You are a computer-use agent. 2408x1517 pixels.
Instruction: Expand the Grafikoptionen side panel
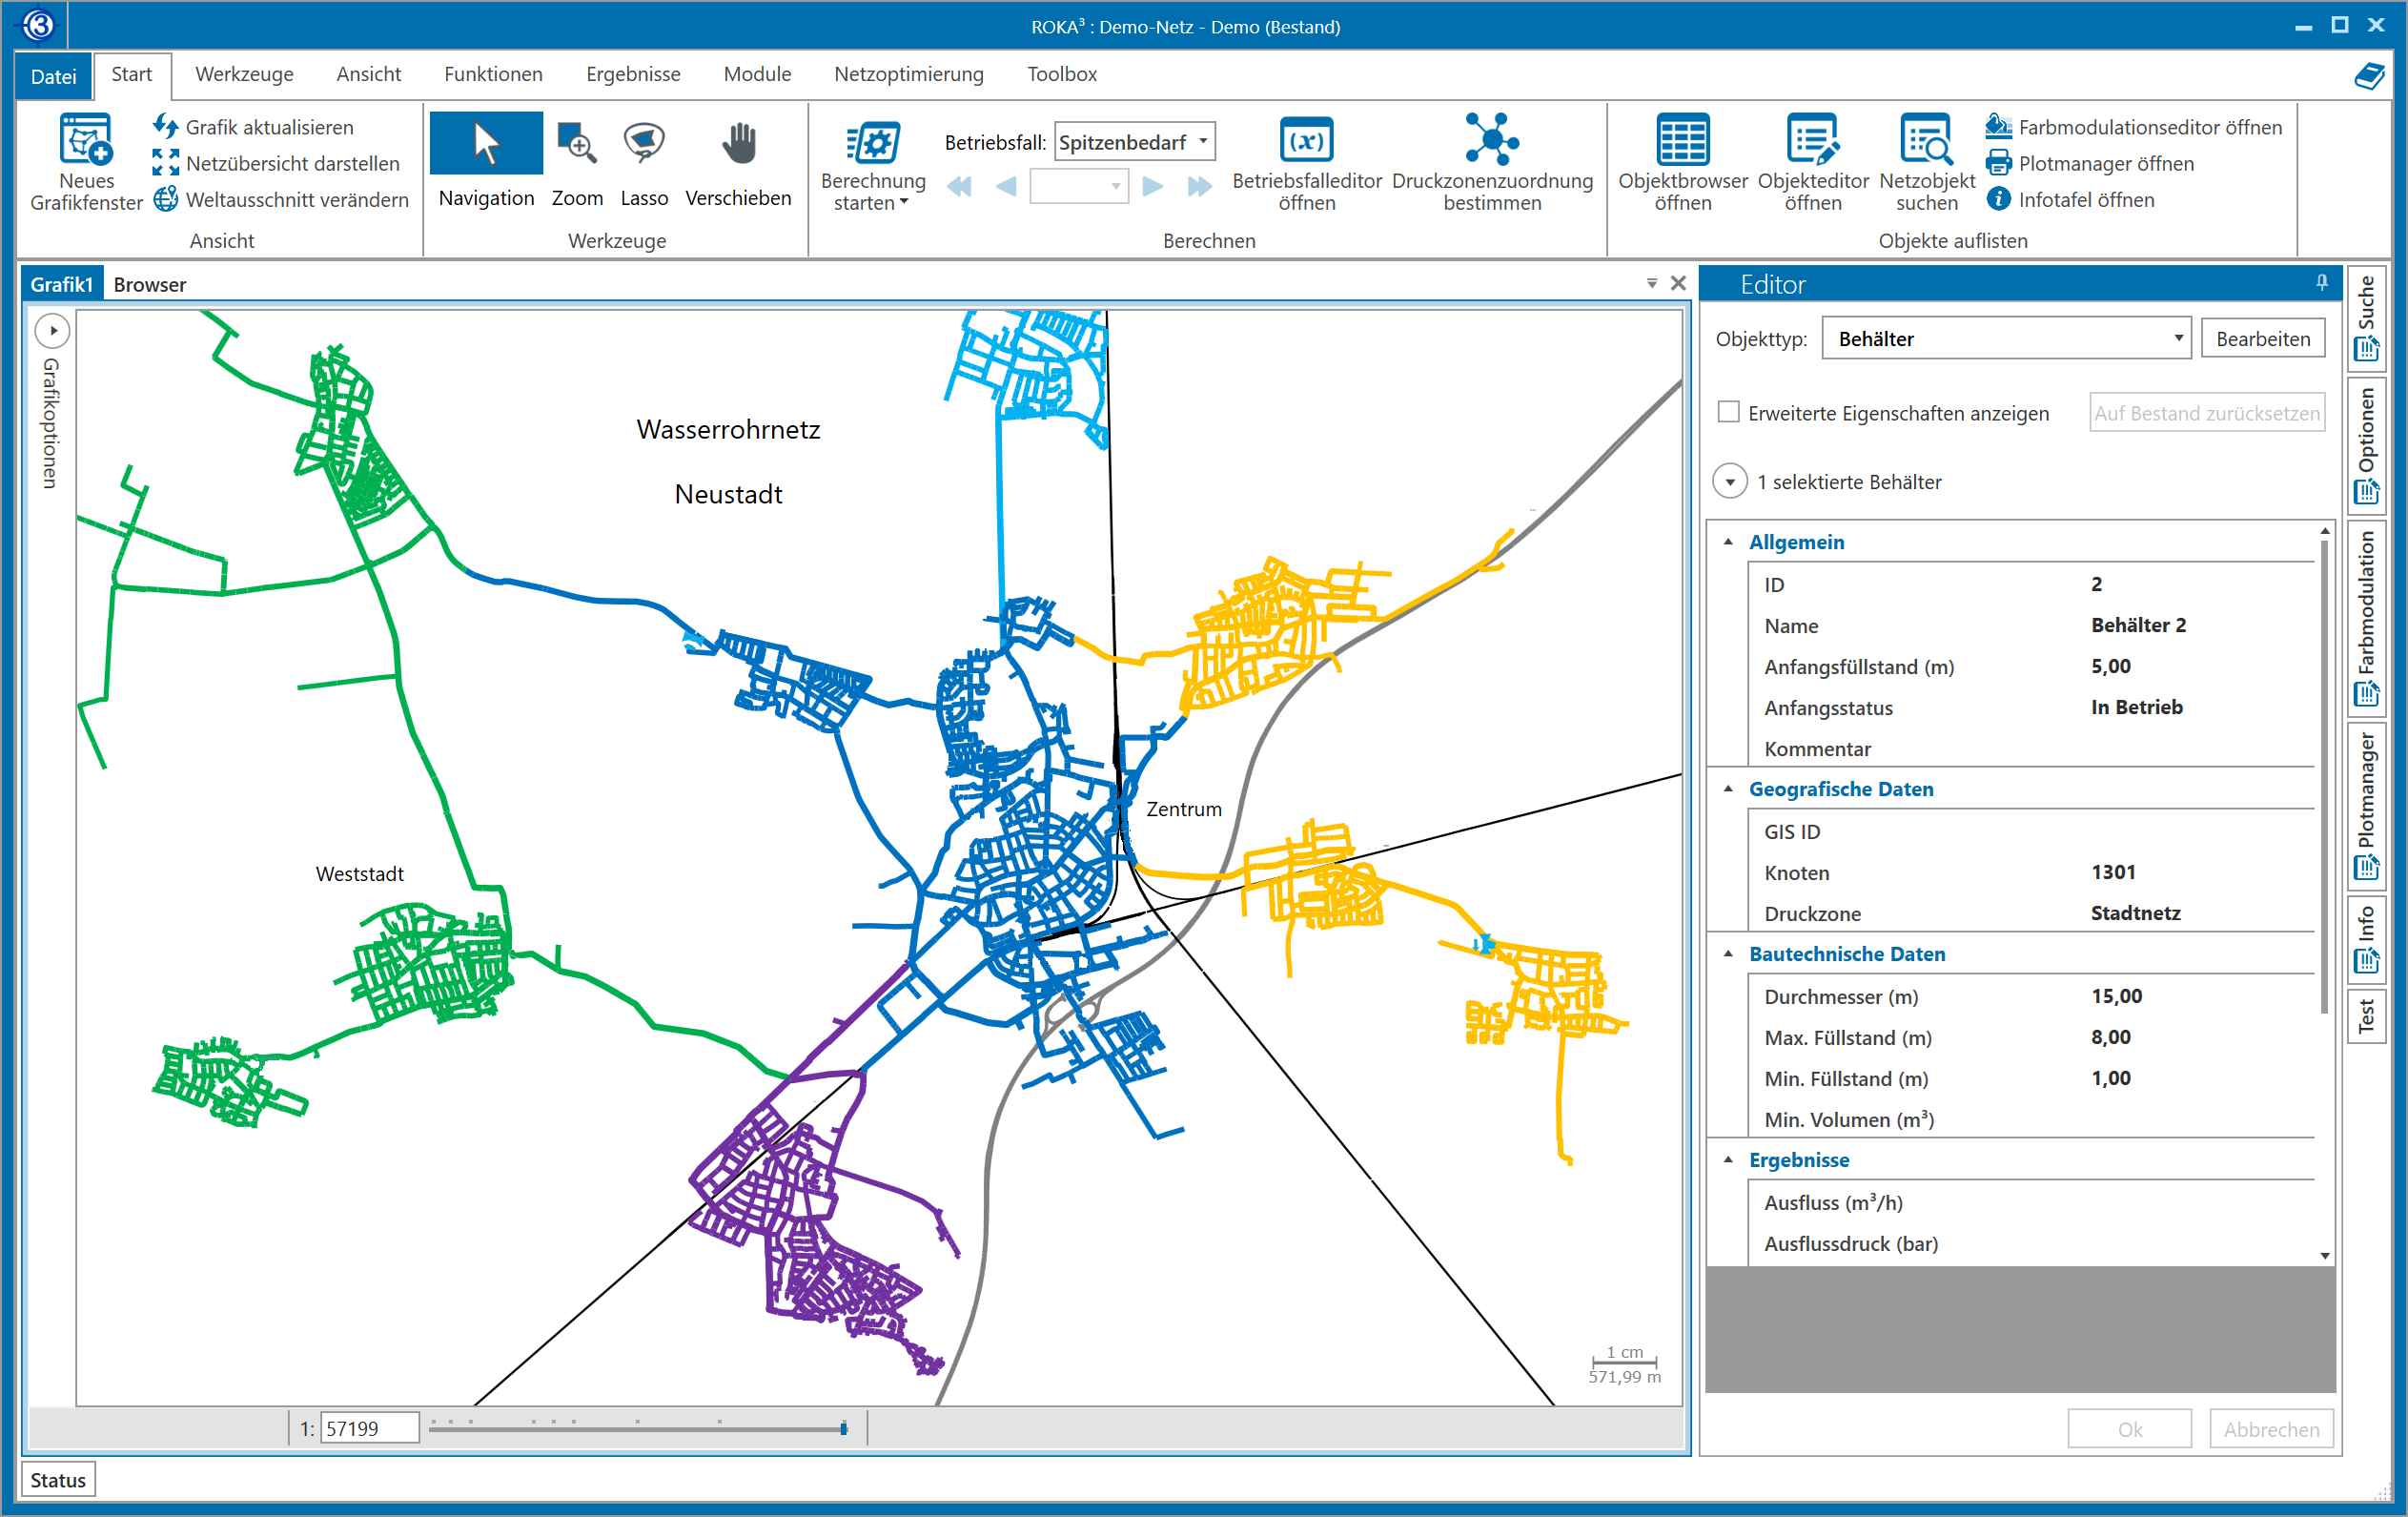pos(53,330)
